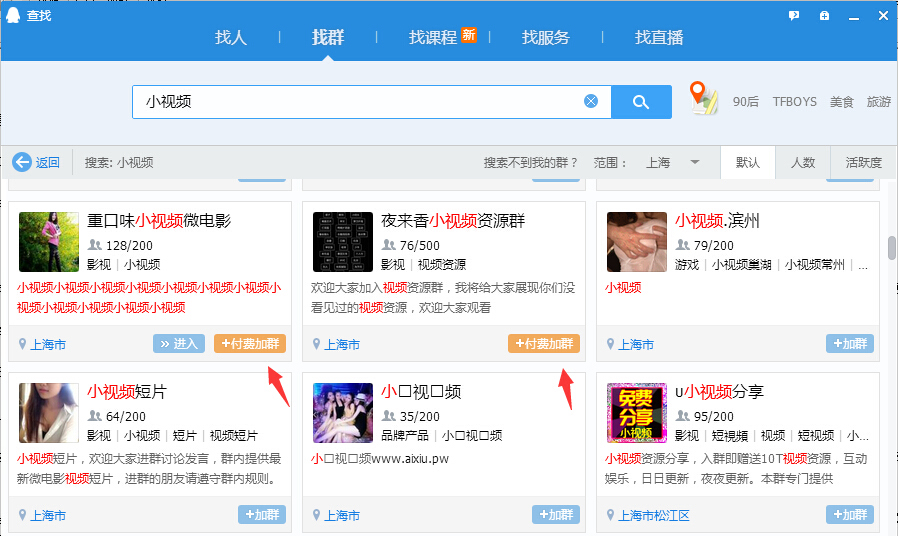Click the lock icon in title bar
898x536 pixels.
[824, 16]
